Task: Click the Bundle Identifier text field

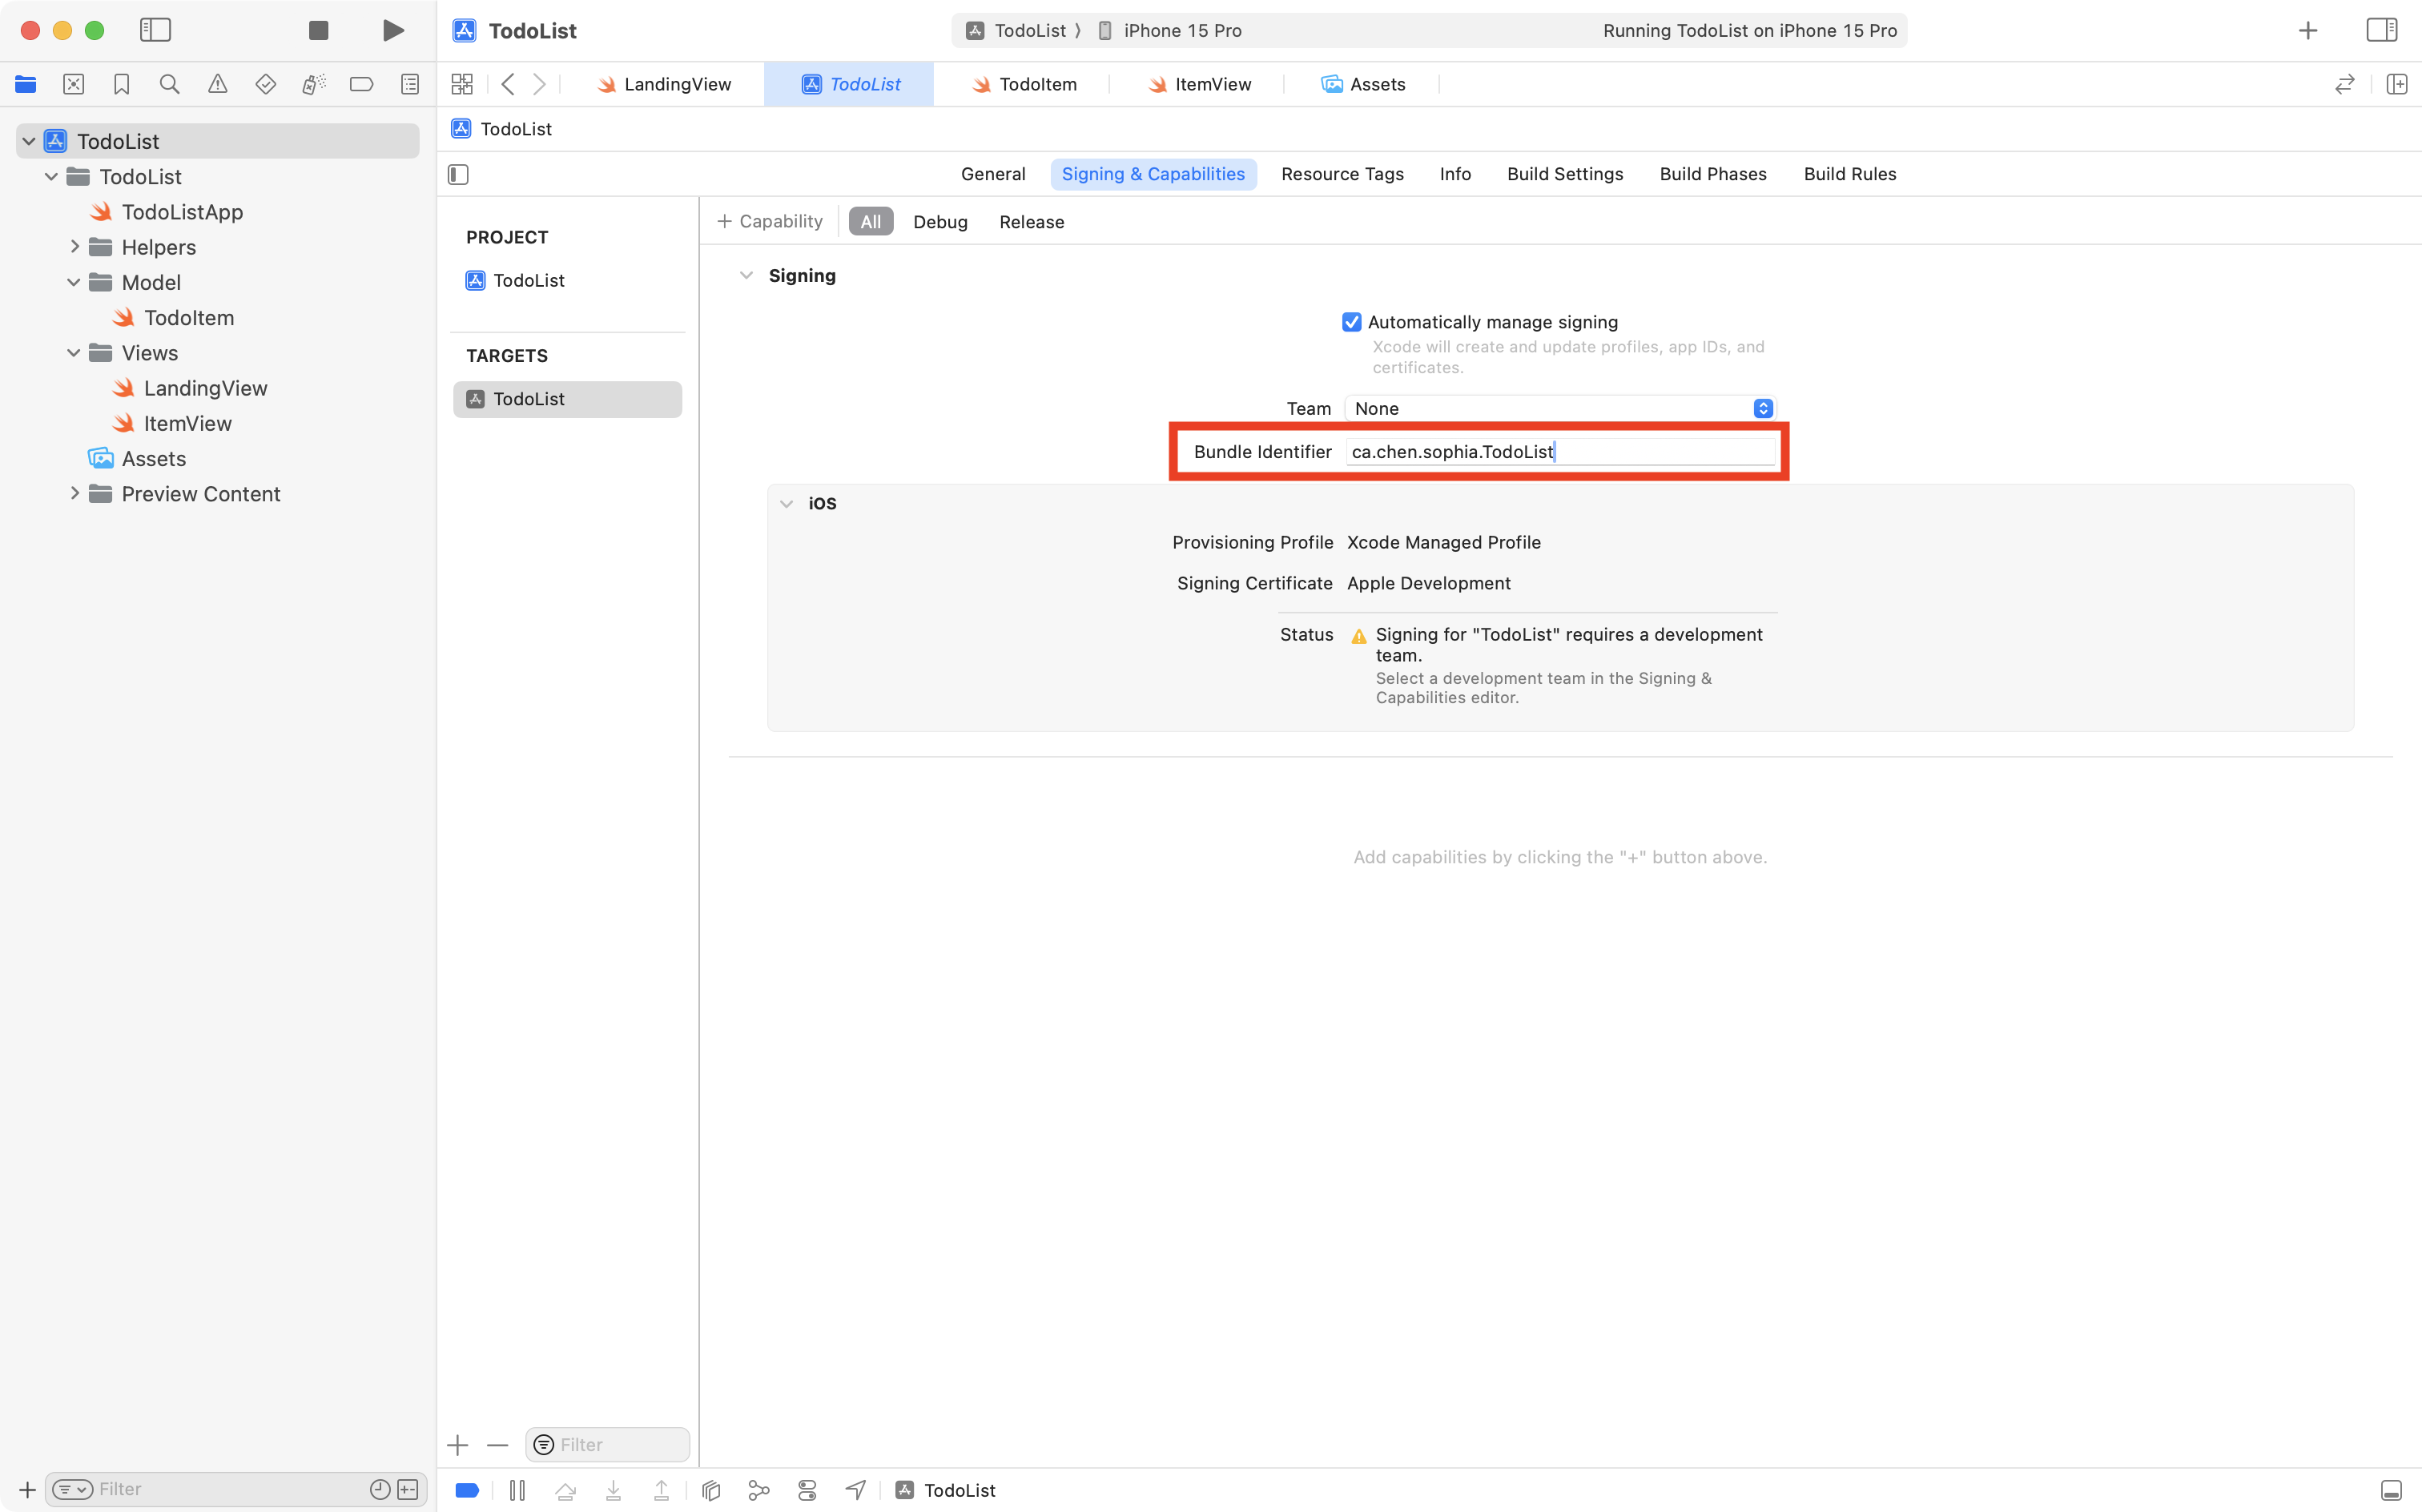Action: [1559, 451]
